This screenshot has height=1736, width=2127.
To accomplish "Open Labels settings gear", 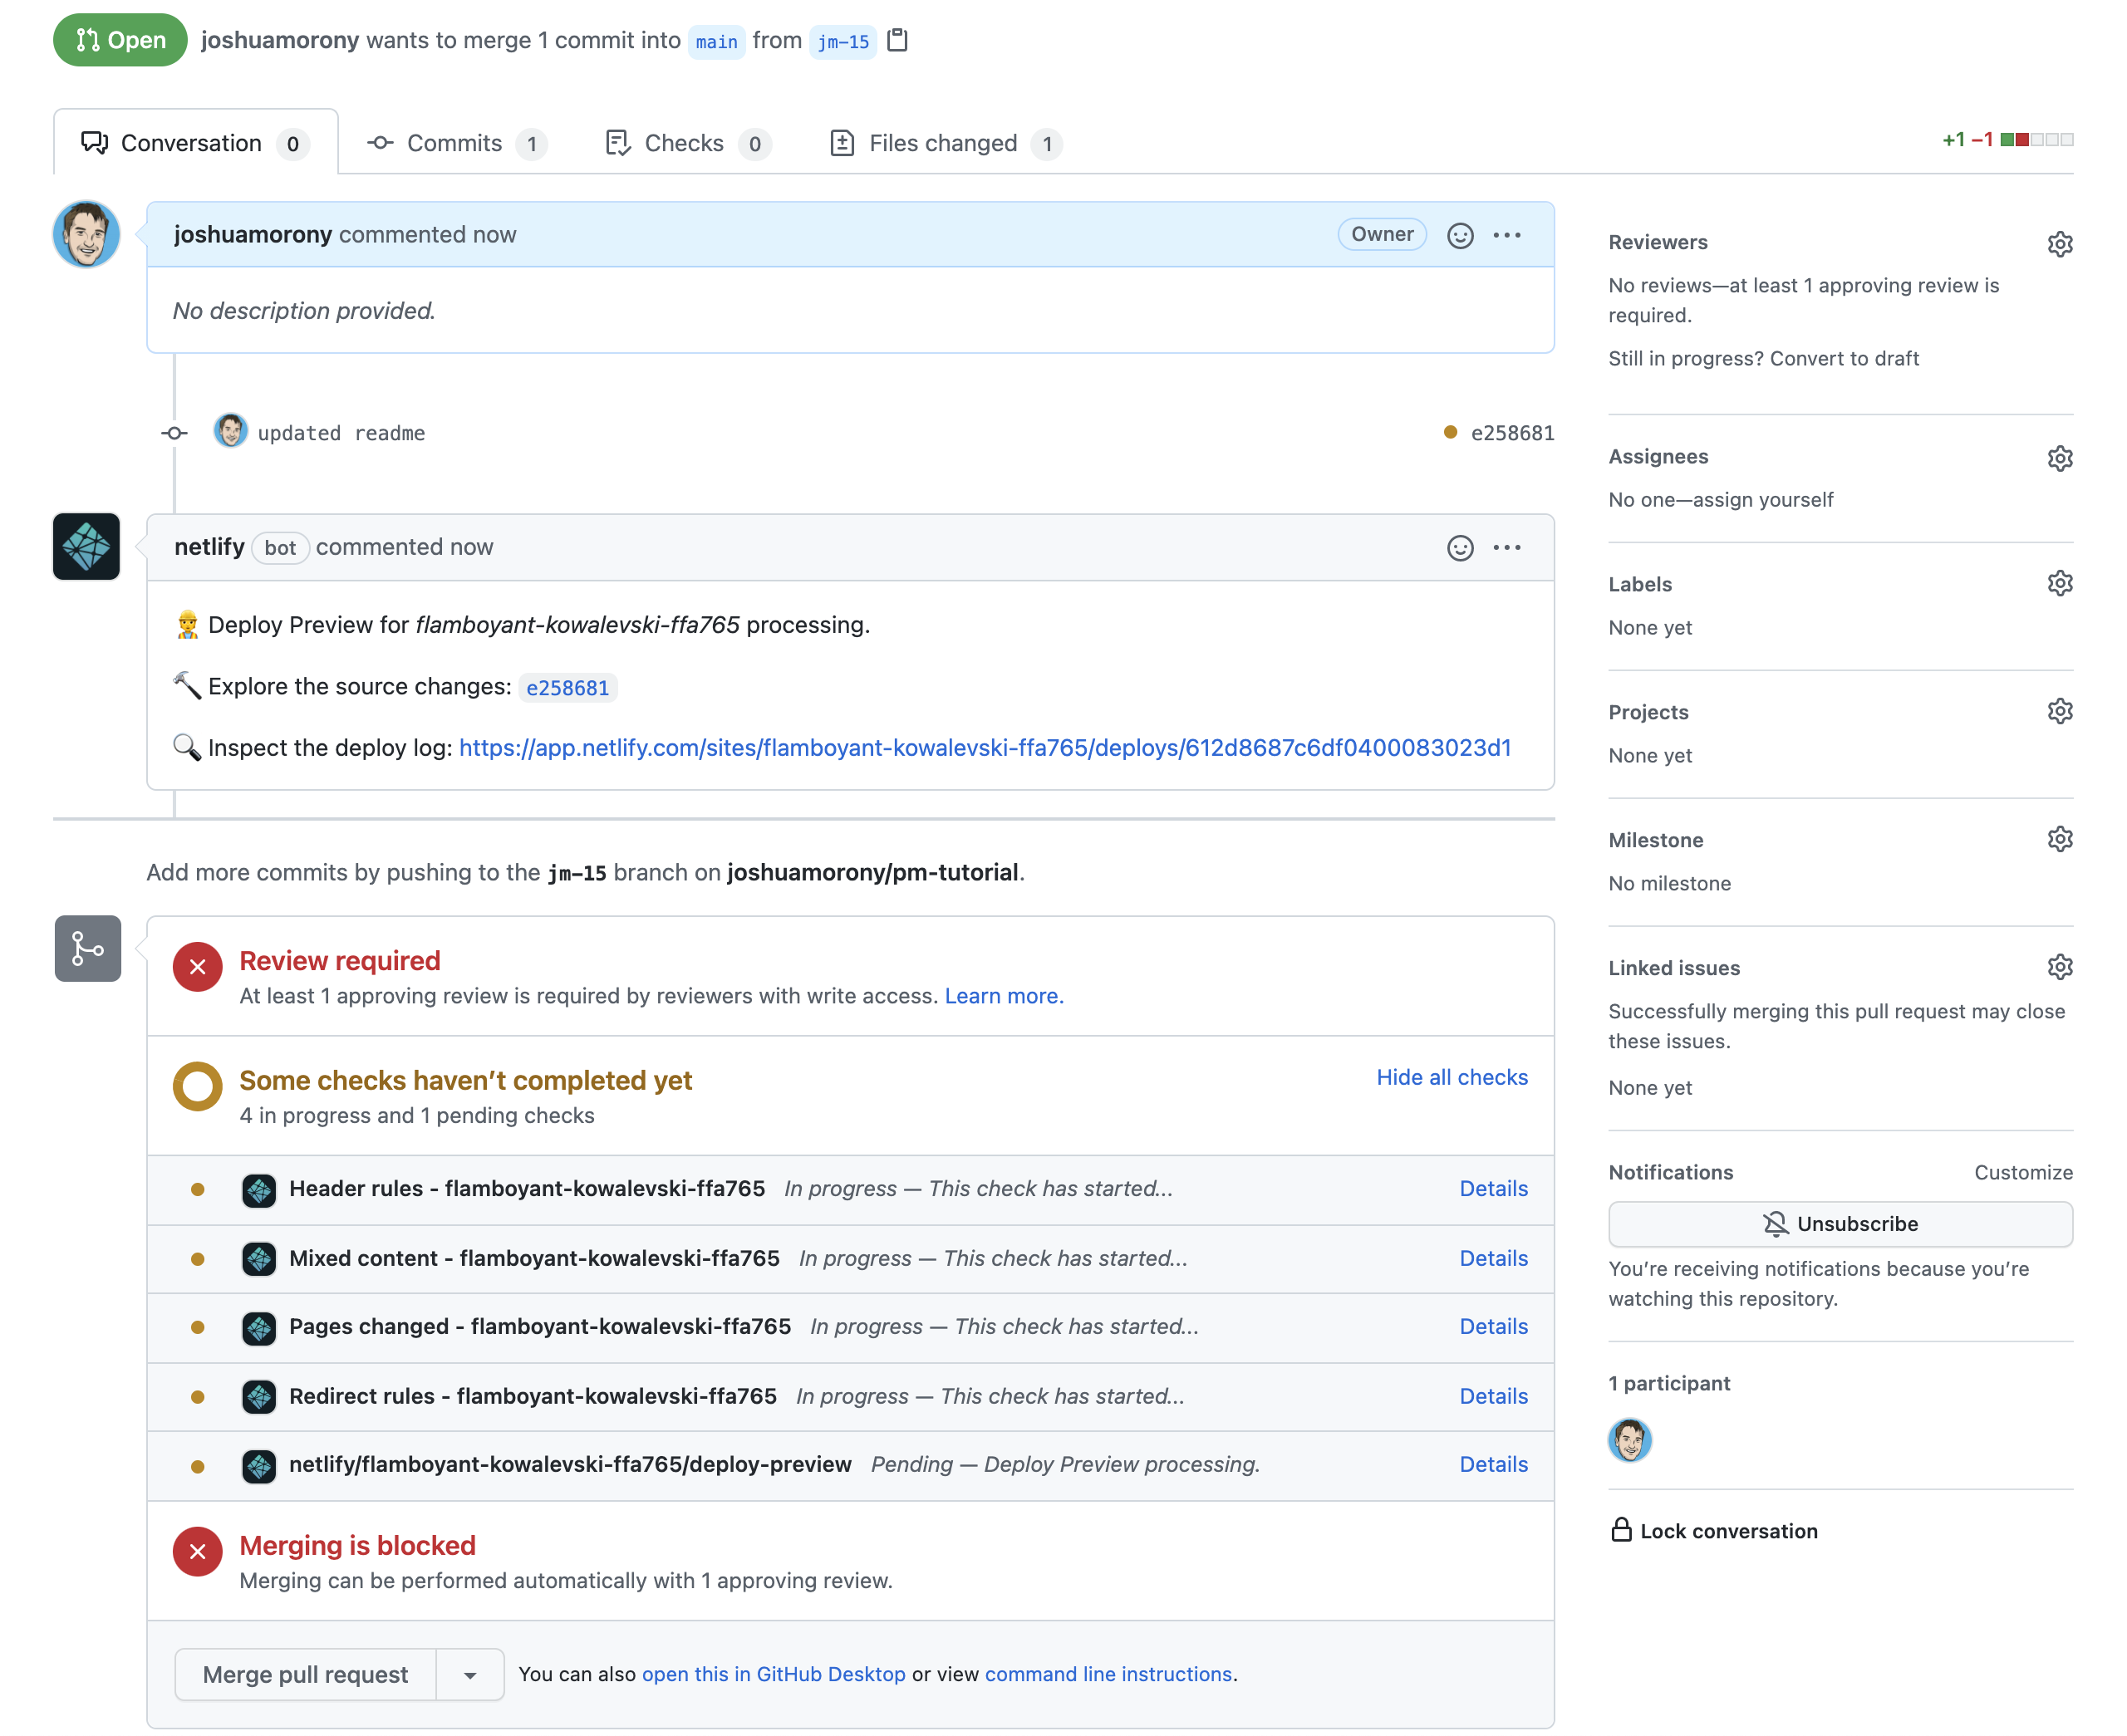I will click(x=2060, y=583).
